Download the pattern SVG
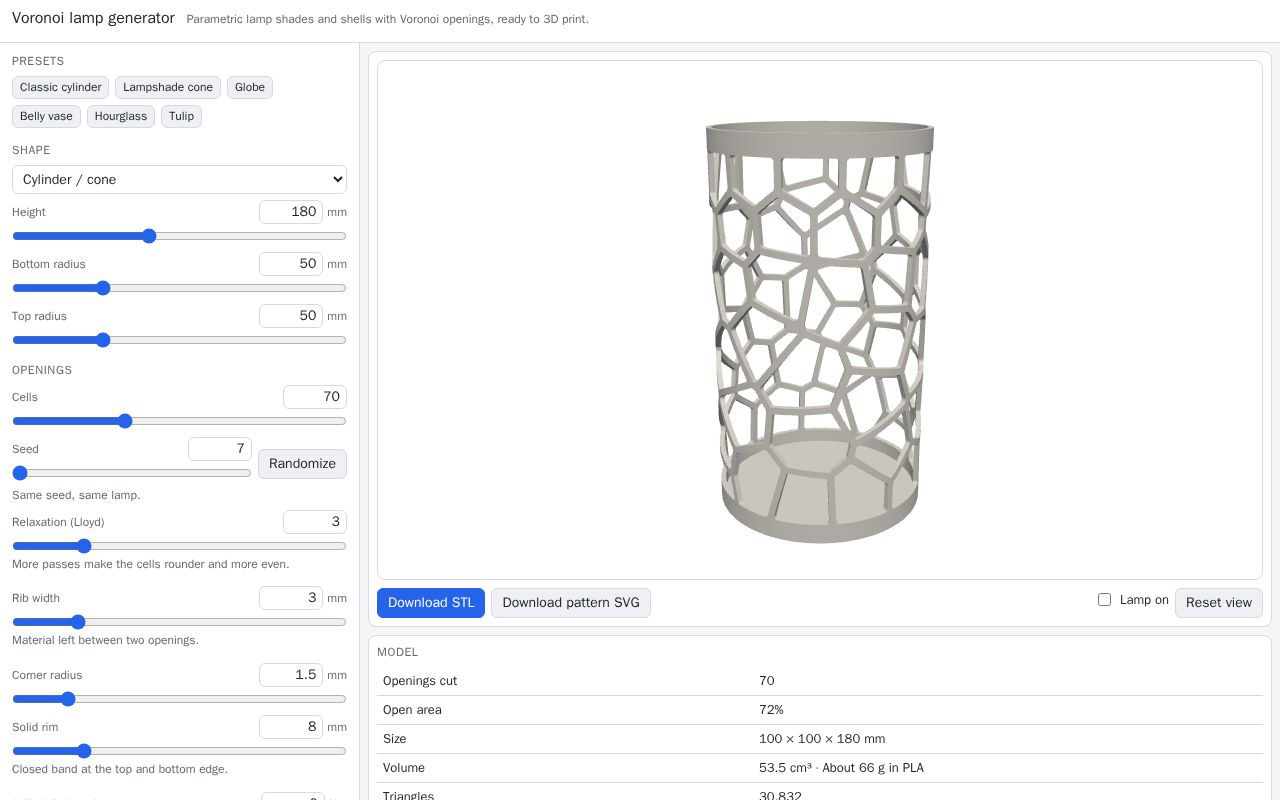The height and width of the screenshot is (800, 1280). click(x=571, y=603)
